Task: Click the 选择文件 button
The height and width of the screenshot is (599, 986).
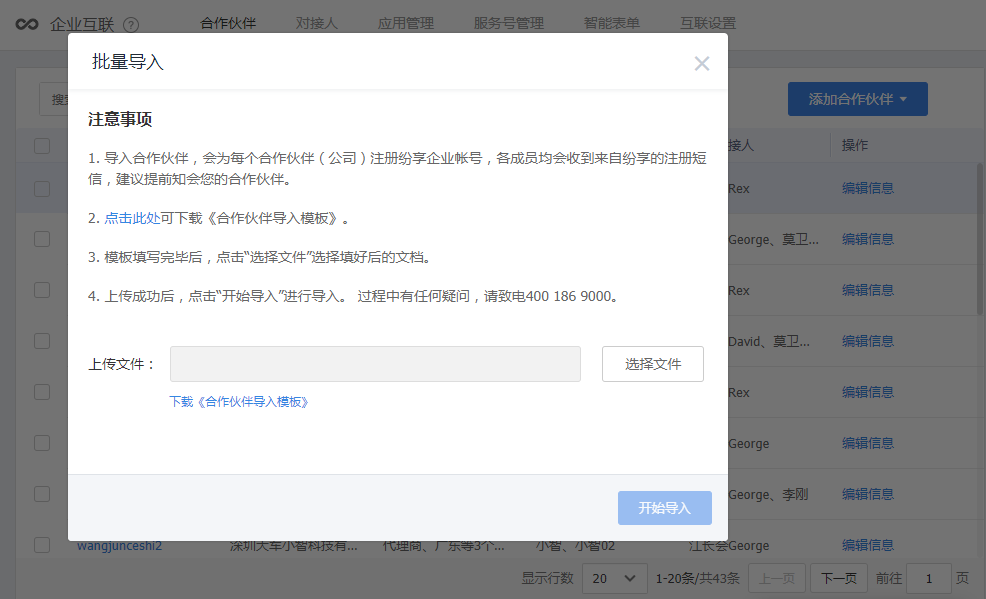Action: pos(653,364)
